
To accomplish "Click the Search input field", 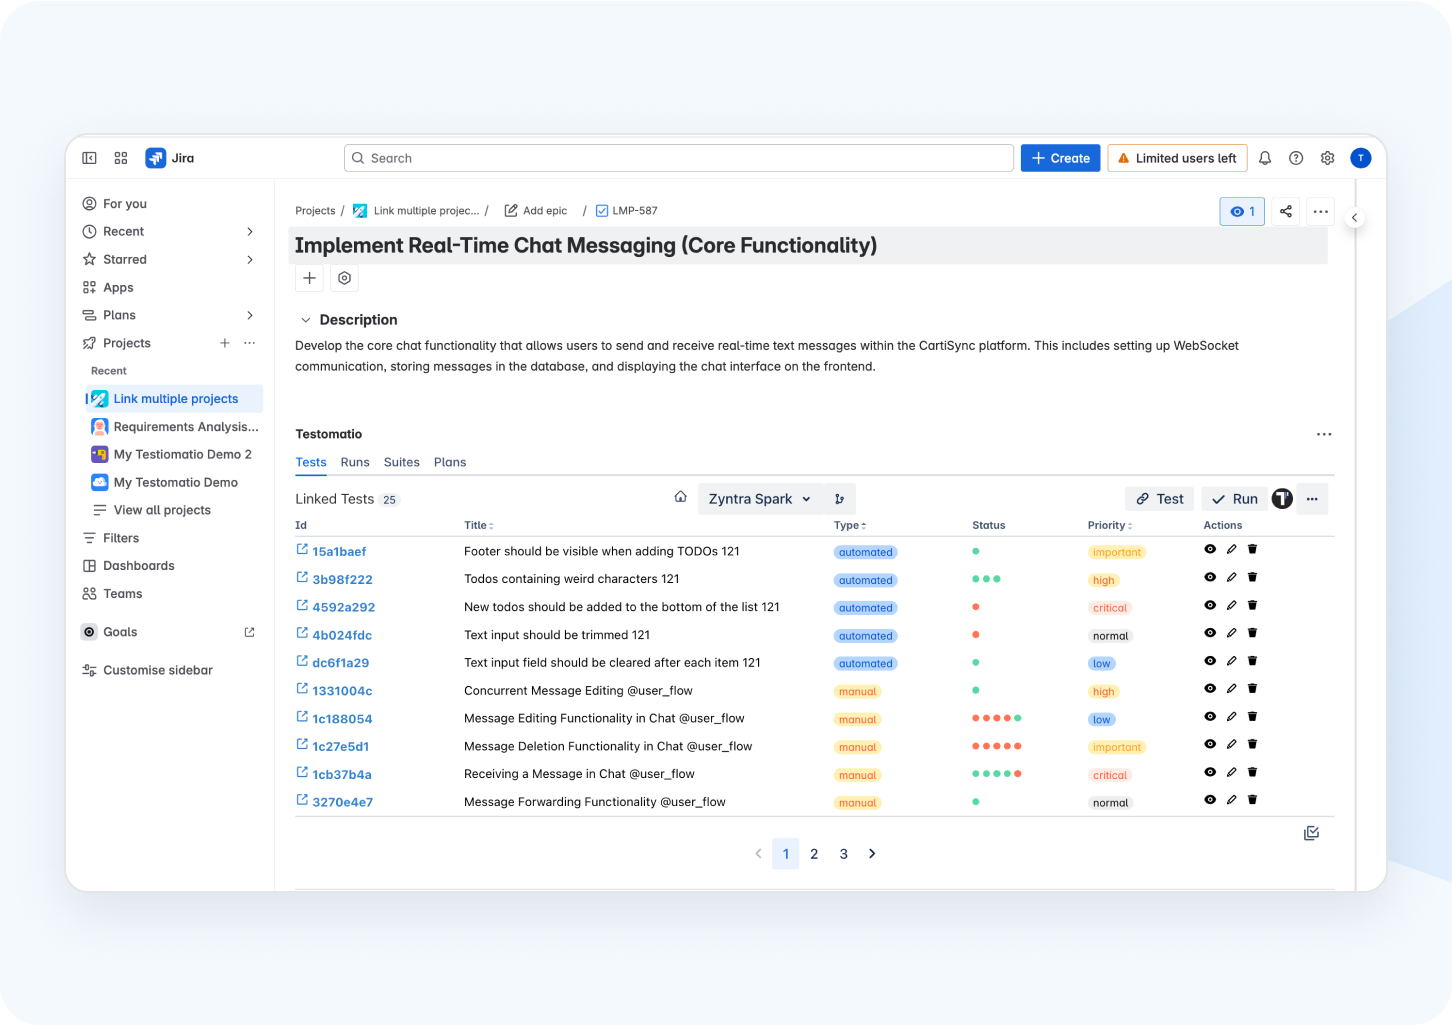I will click(680, 158).
